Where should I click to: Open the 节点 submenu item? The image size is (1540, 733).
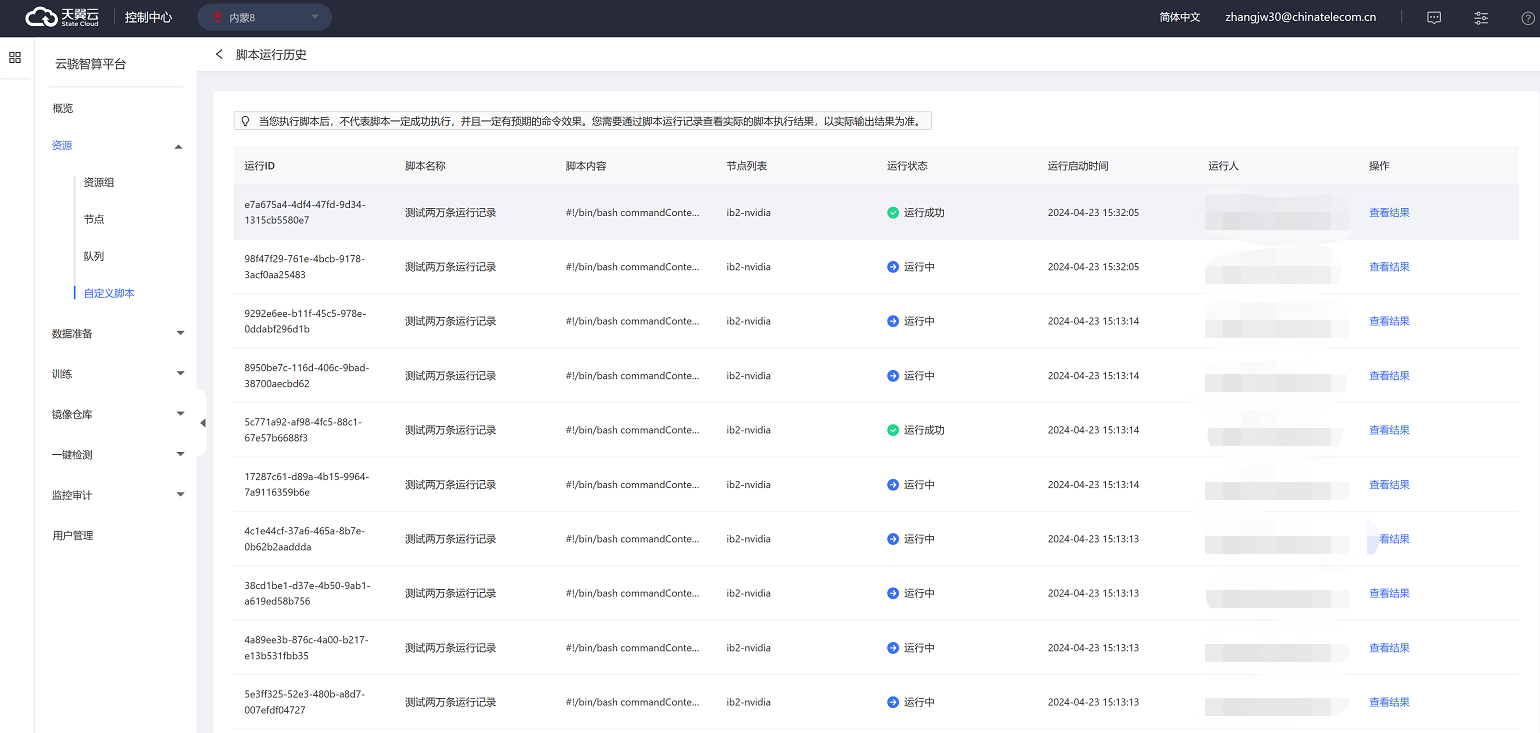(x=94, y=219)
